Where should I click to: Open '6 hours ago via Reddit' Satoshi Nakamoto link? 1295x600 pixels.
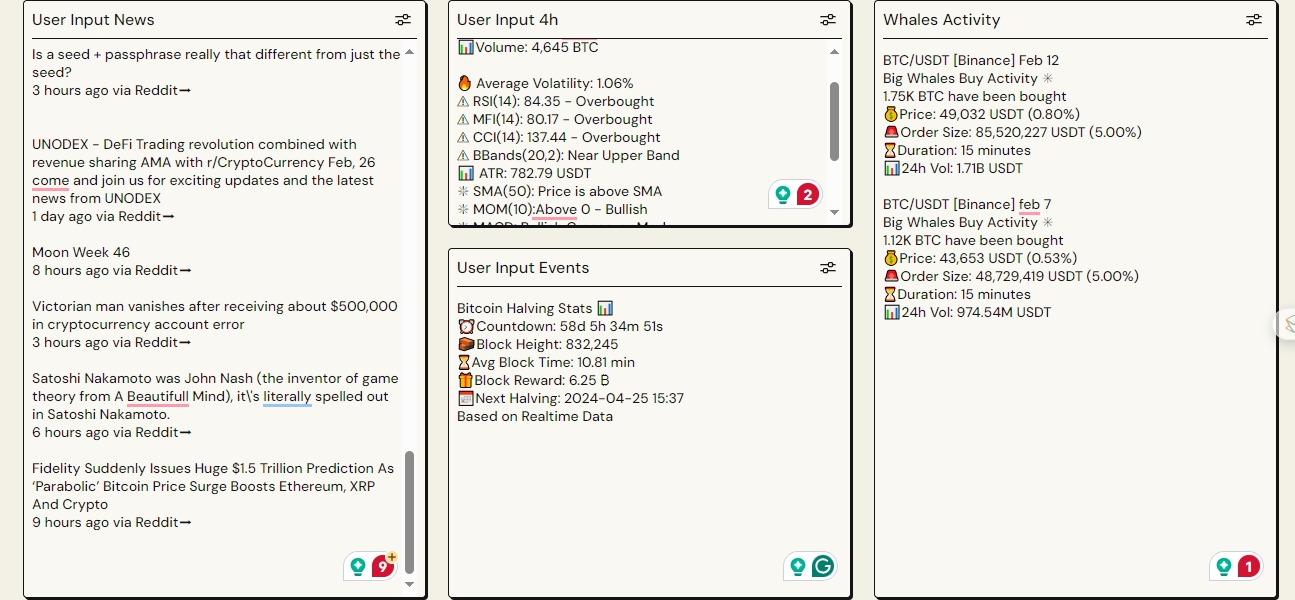(x=111, y=432)
